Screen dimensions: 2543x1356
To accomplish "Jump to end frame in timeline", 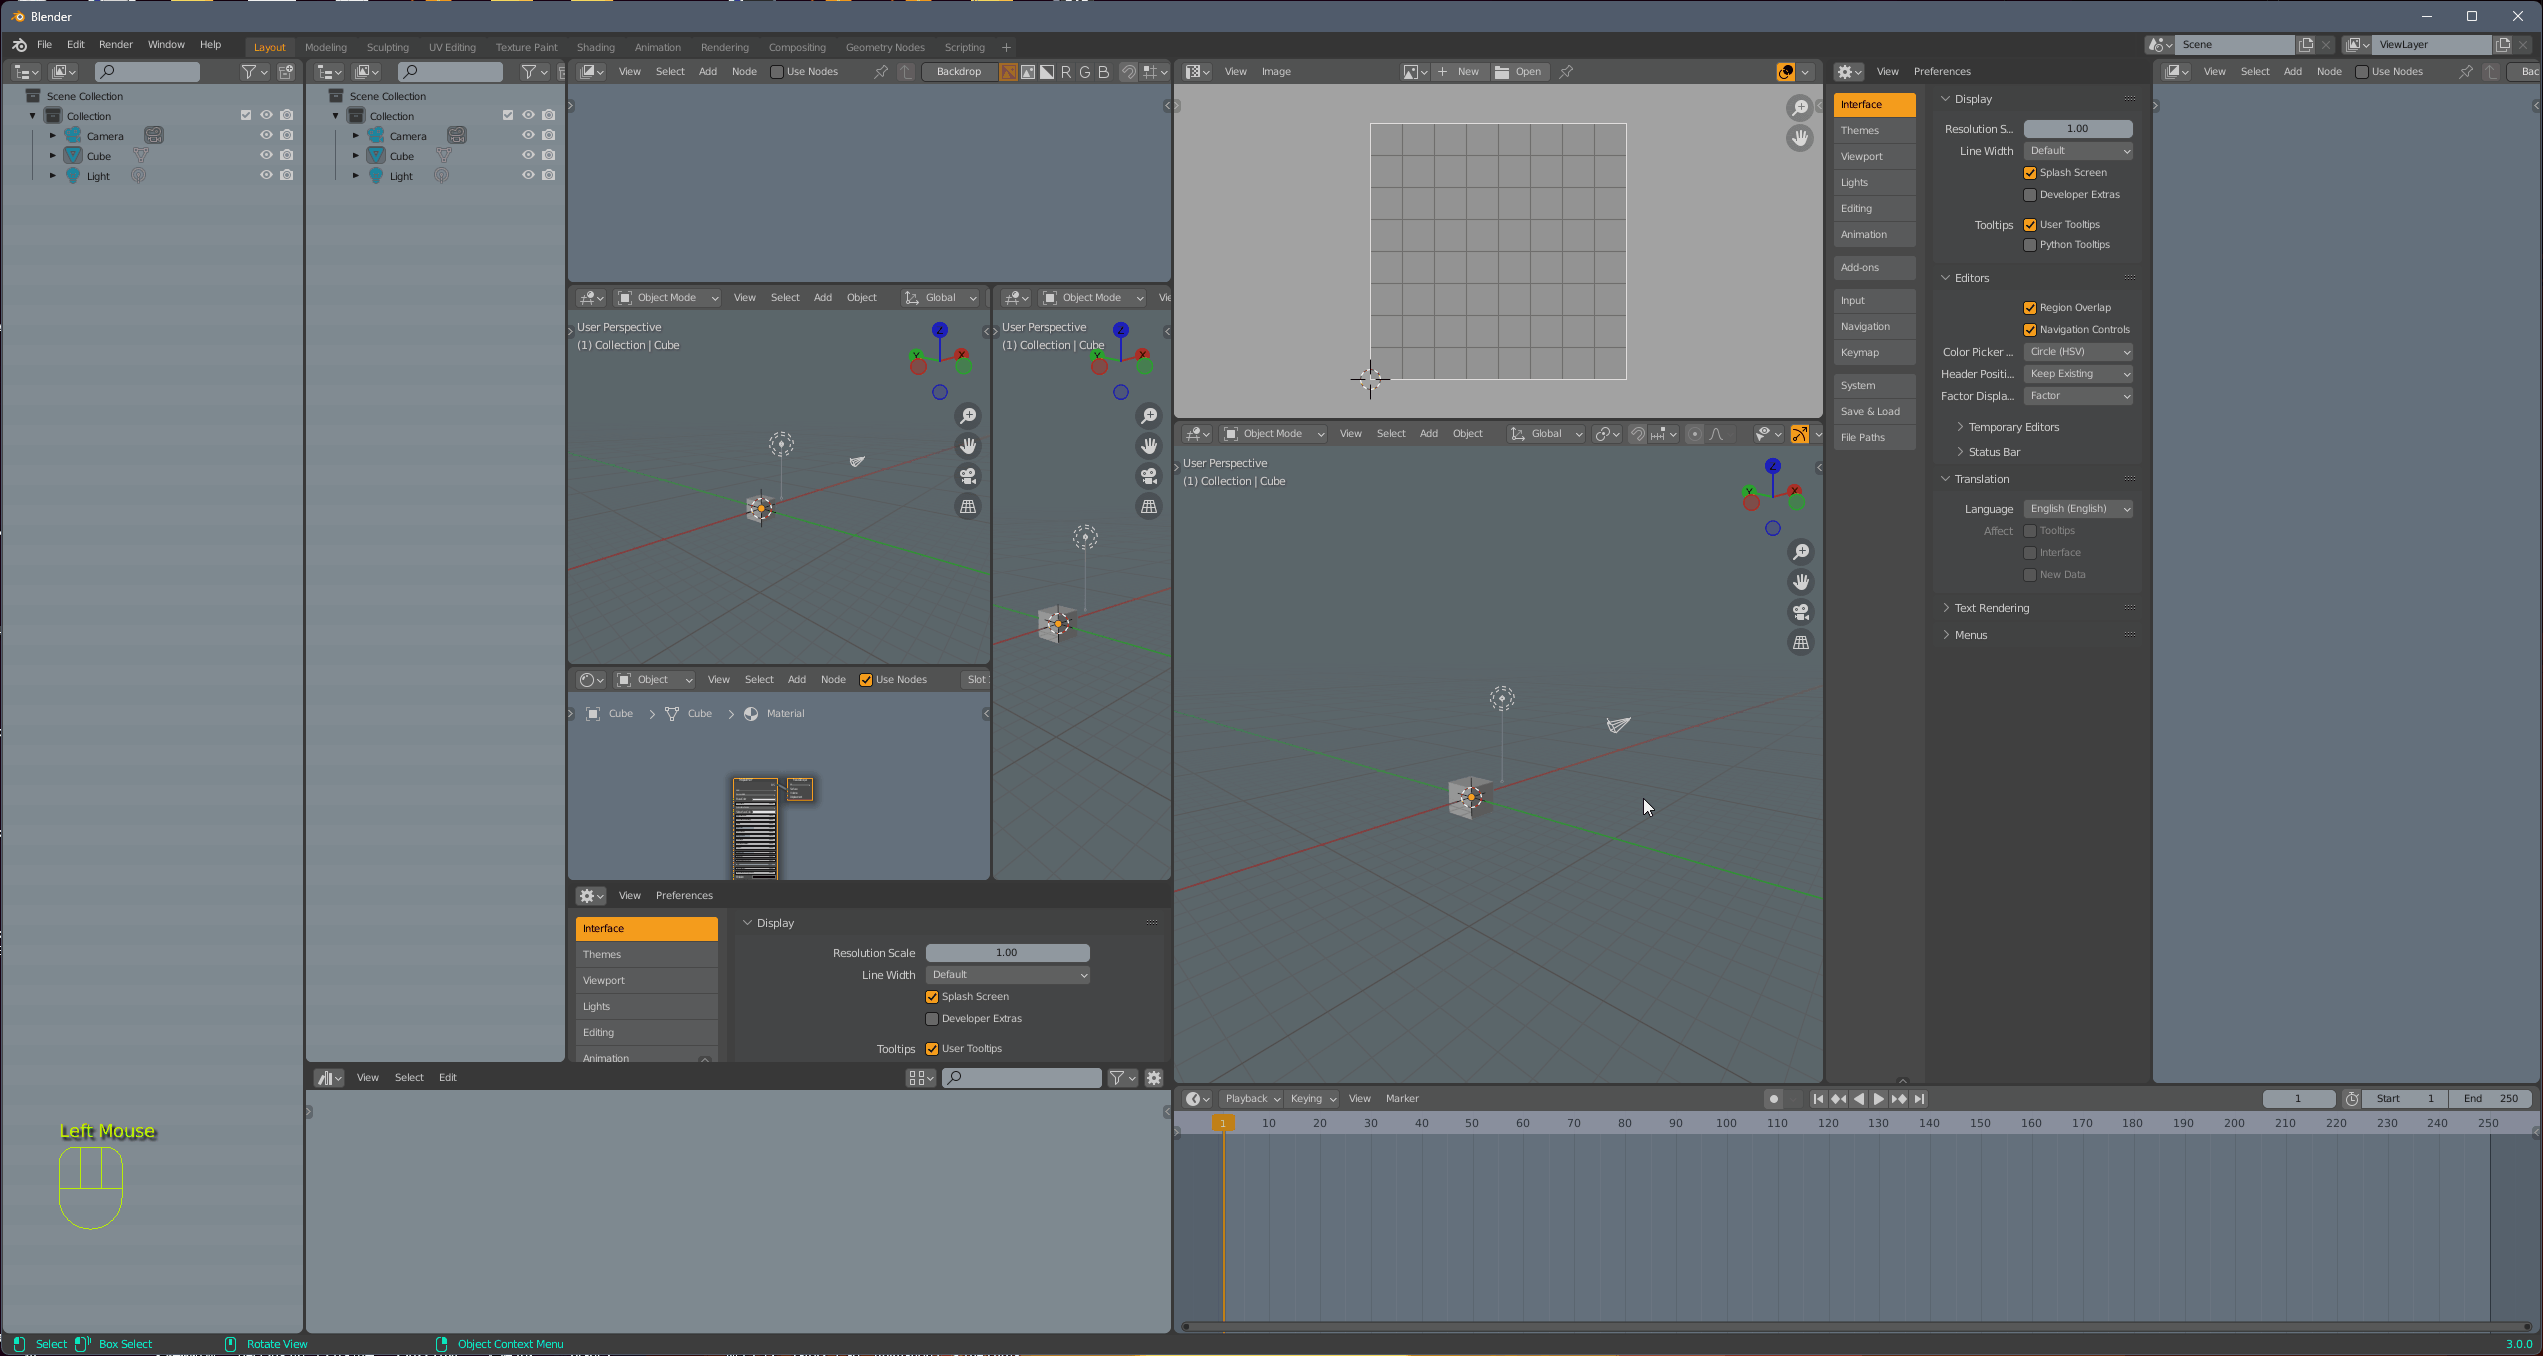I will coord(1919,1098).
